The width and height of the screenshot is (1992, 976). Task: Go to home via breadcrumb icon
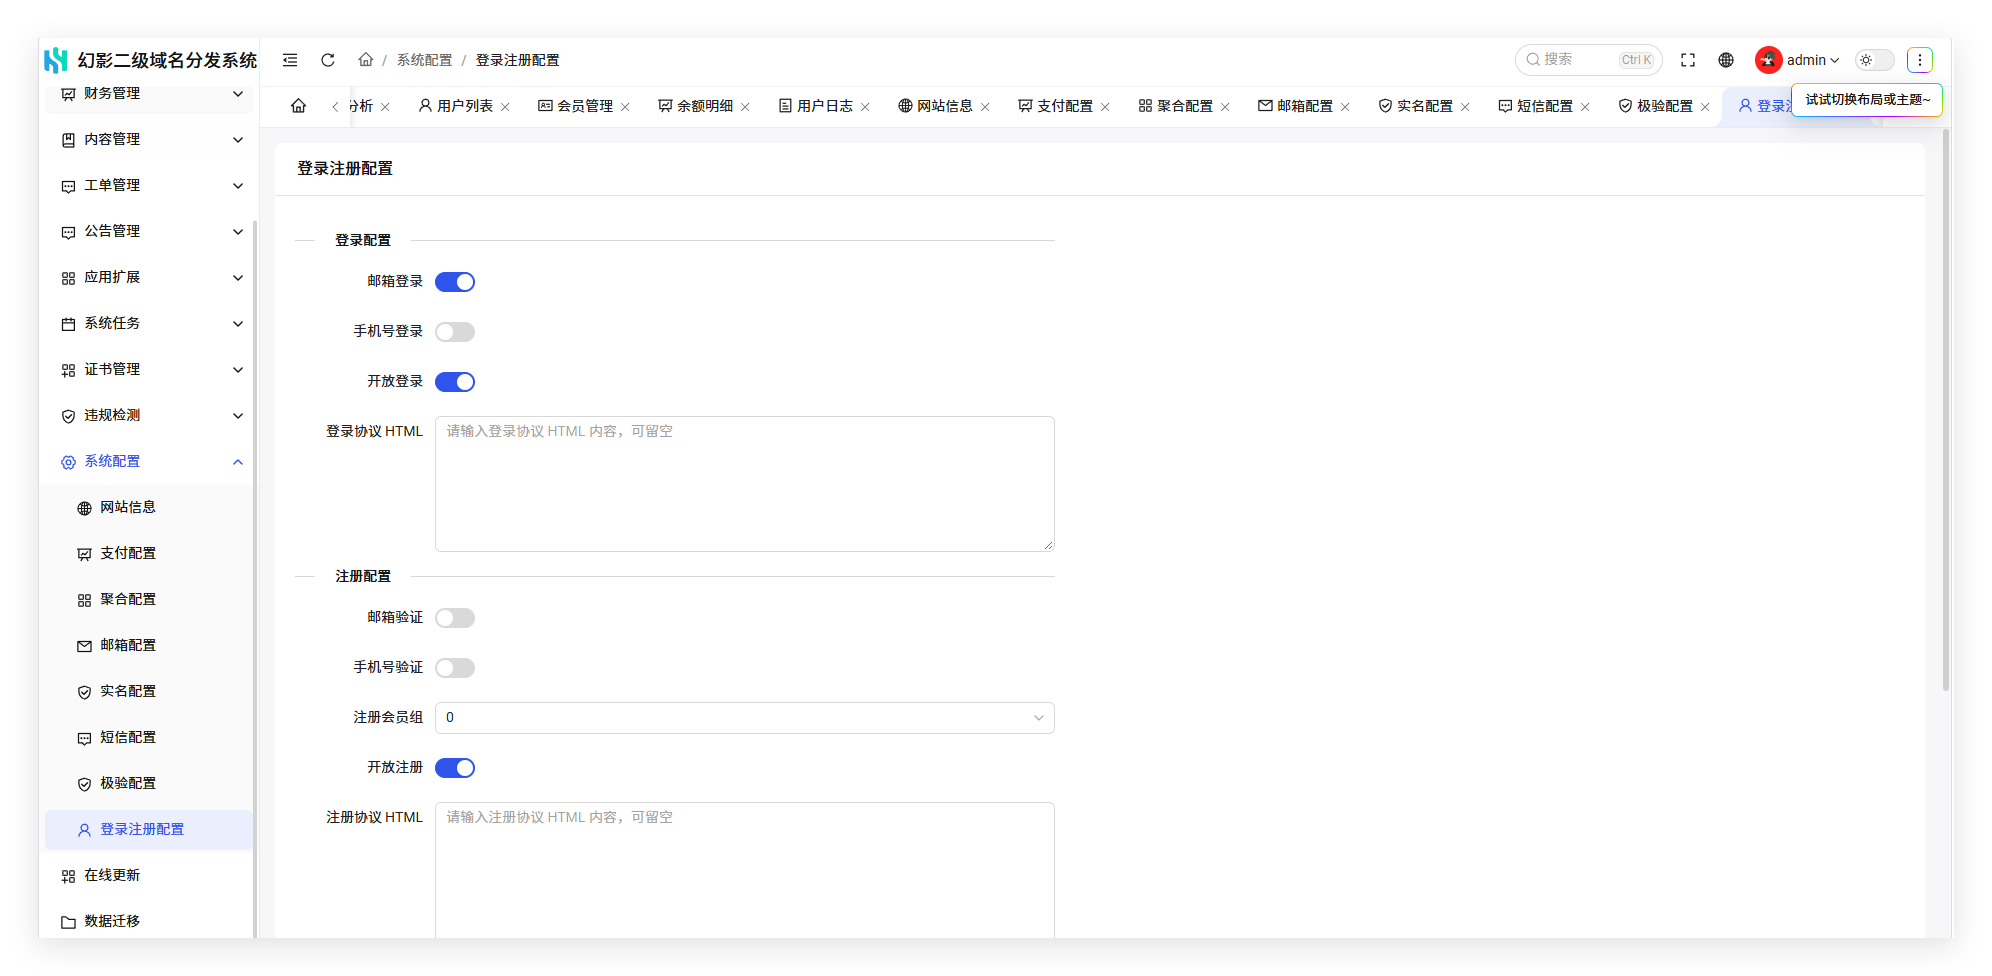[x=366, y=60]
